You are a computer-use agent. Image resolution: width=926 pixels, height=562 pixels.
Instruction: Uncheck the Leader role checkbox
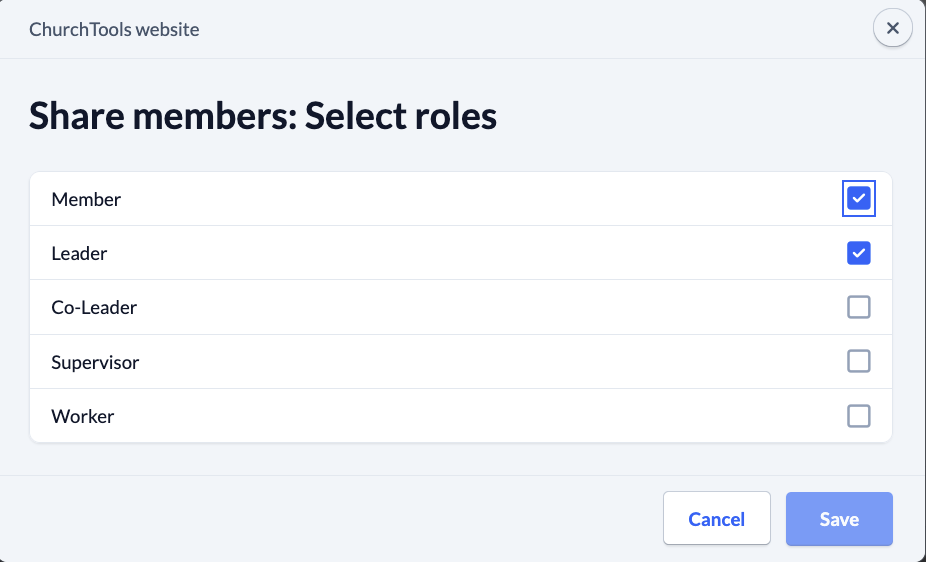click(x=859, y=253)
